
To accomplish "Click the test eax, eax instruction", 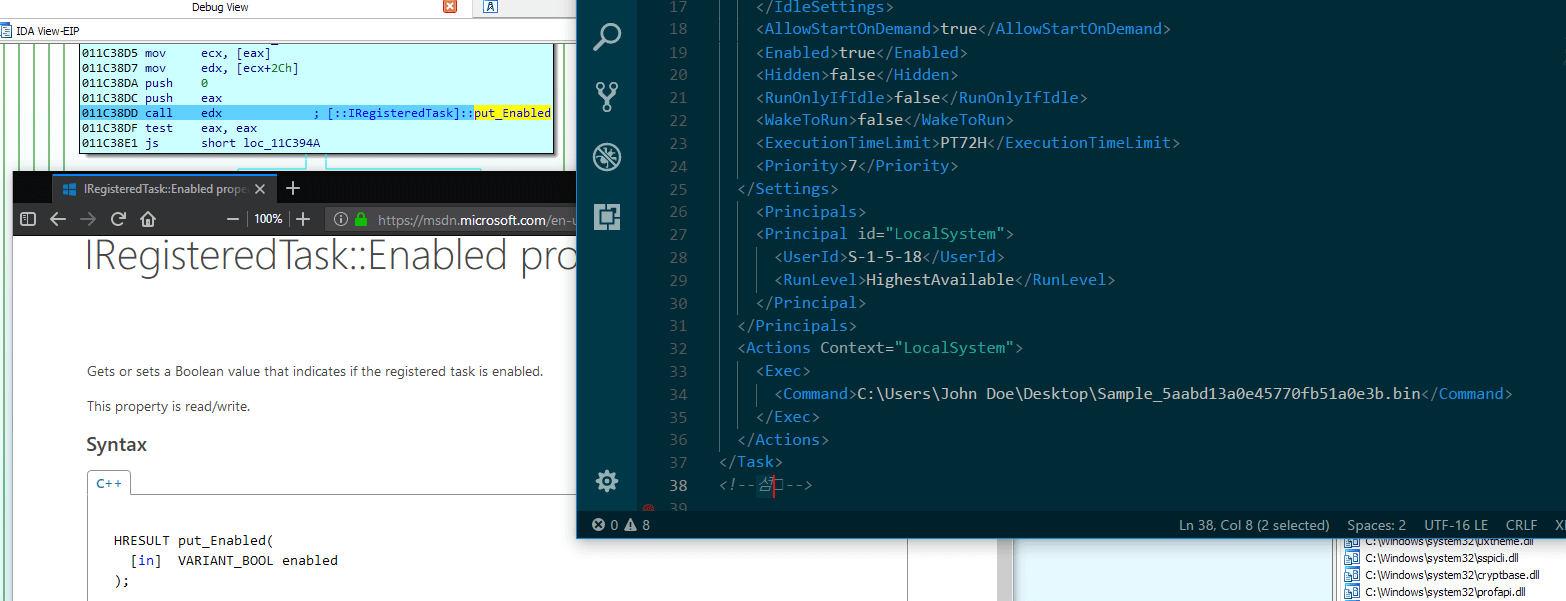I will click(x=169, y=128).
